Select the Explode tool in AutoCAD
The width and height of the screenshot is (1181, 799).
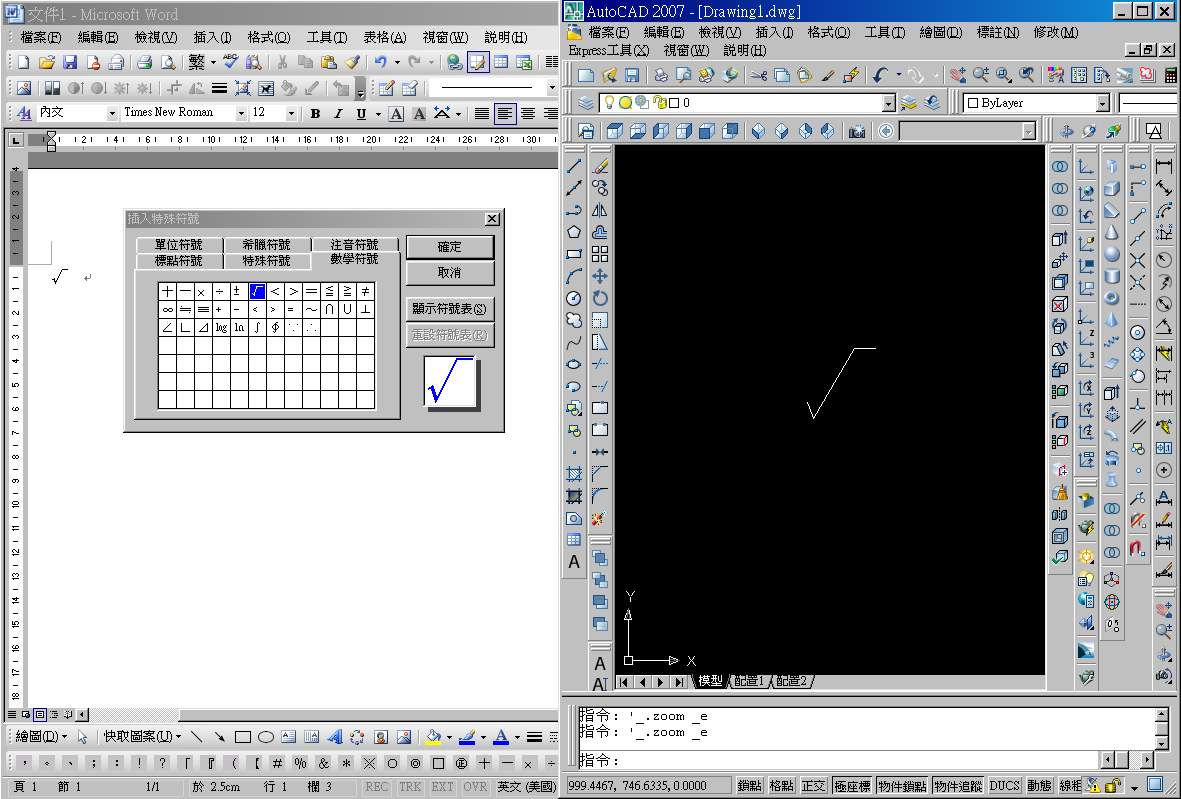pyautogui.click(x=600, y=518)
